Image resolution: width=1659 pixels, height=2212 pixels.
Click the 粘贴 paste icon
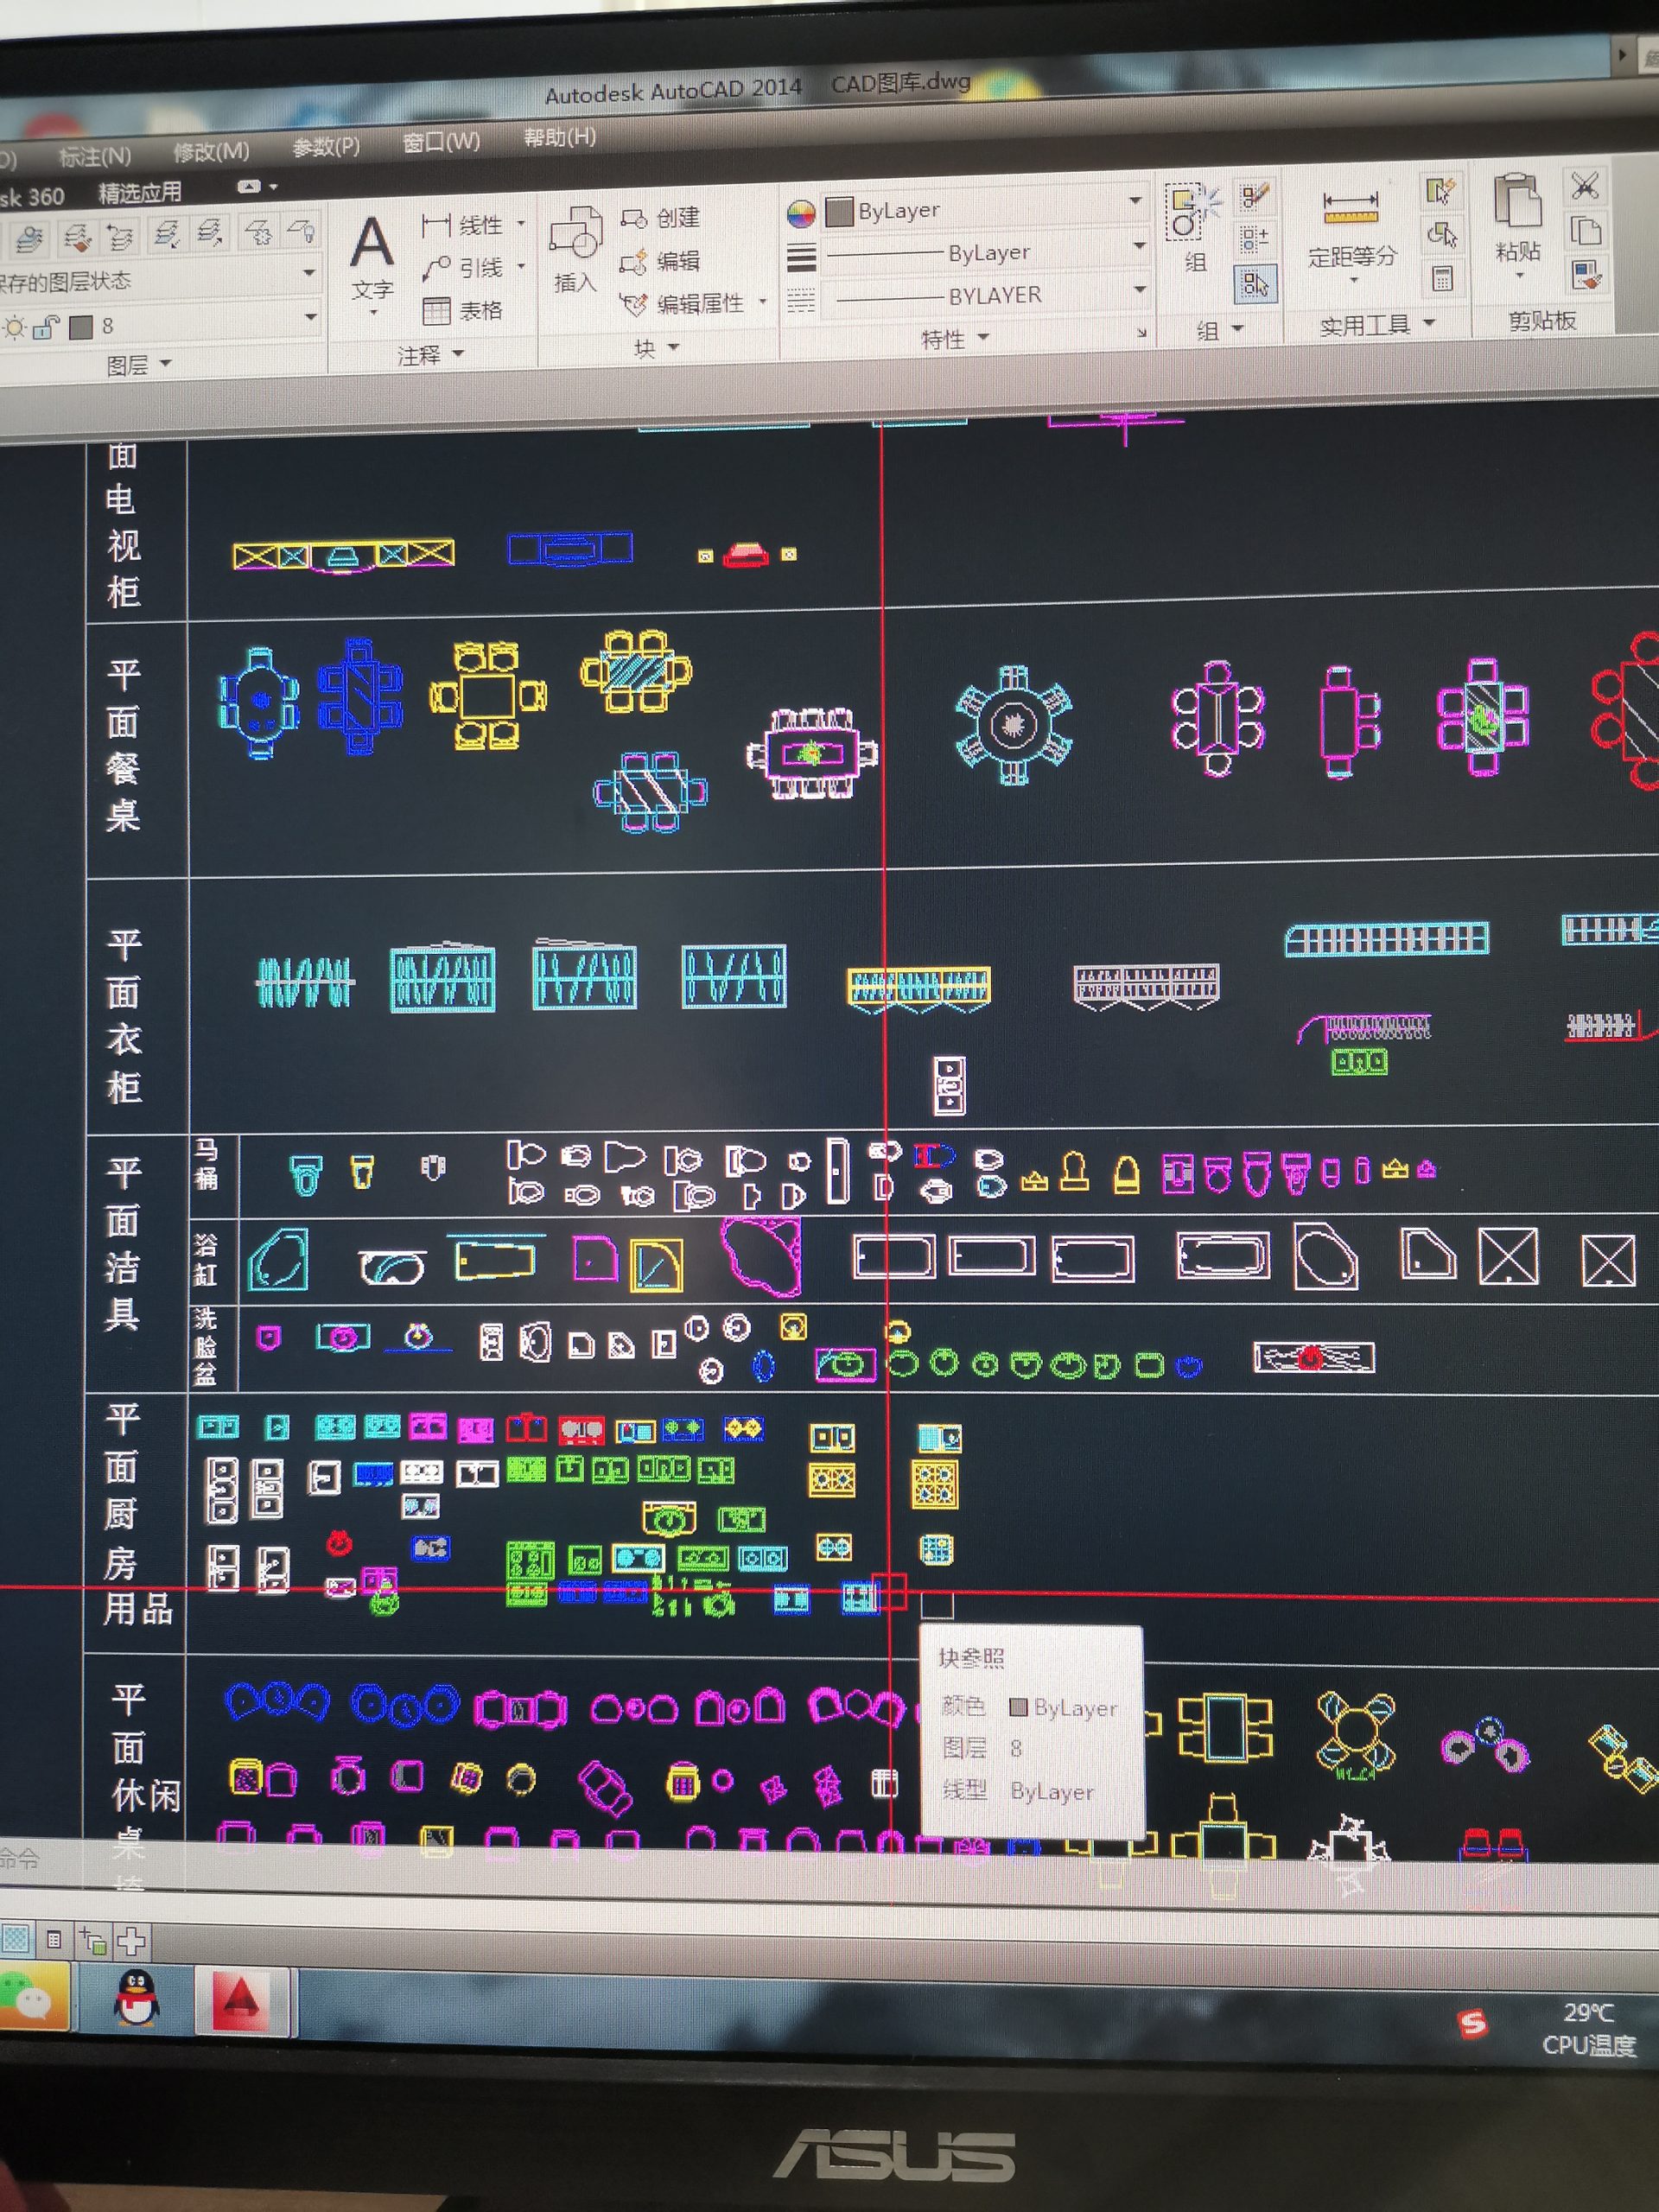(1516, 204)
